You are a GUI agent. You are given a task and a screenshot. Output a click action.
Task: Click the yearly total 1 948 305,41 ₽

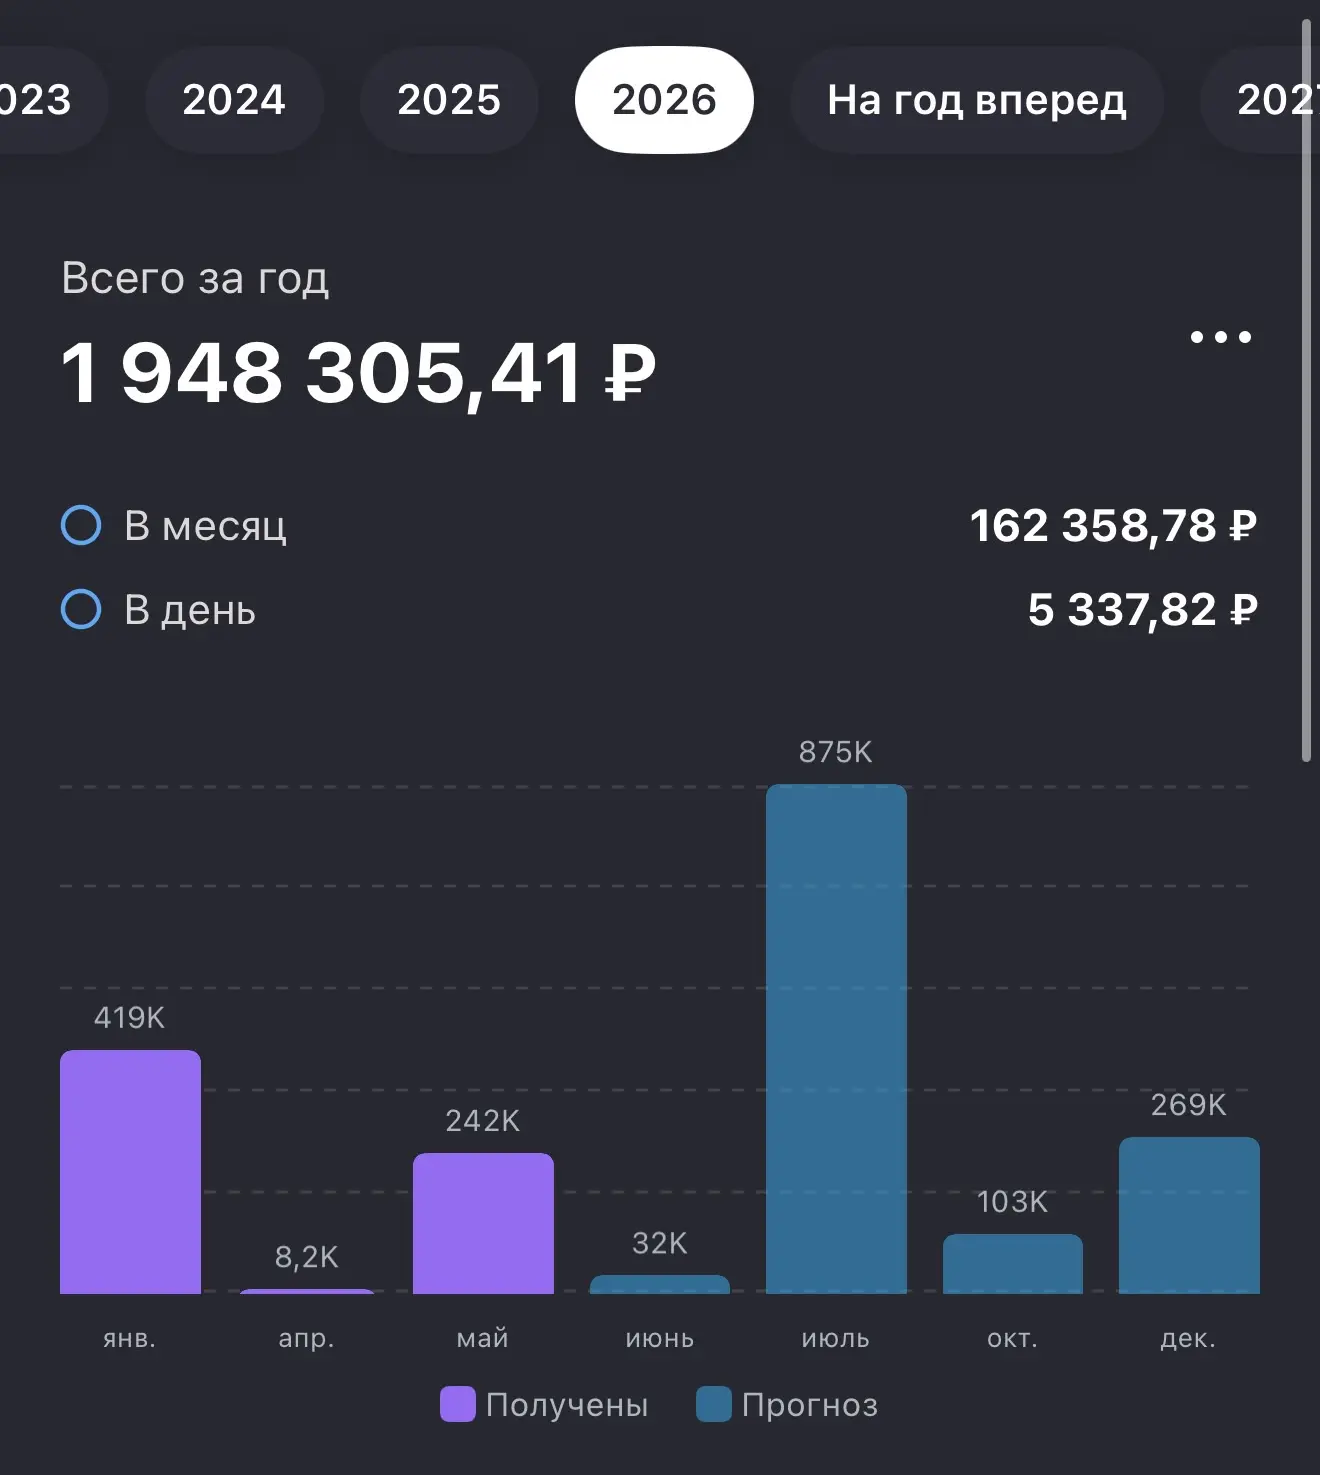click(358, 373)
